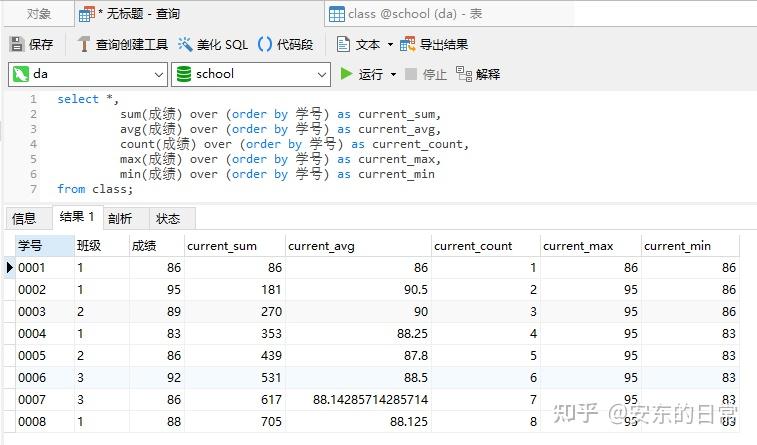Click current_avg value 88.14285714285714
The height and width of the screenshot is (445, 757).
pos(370,400)
